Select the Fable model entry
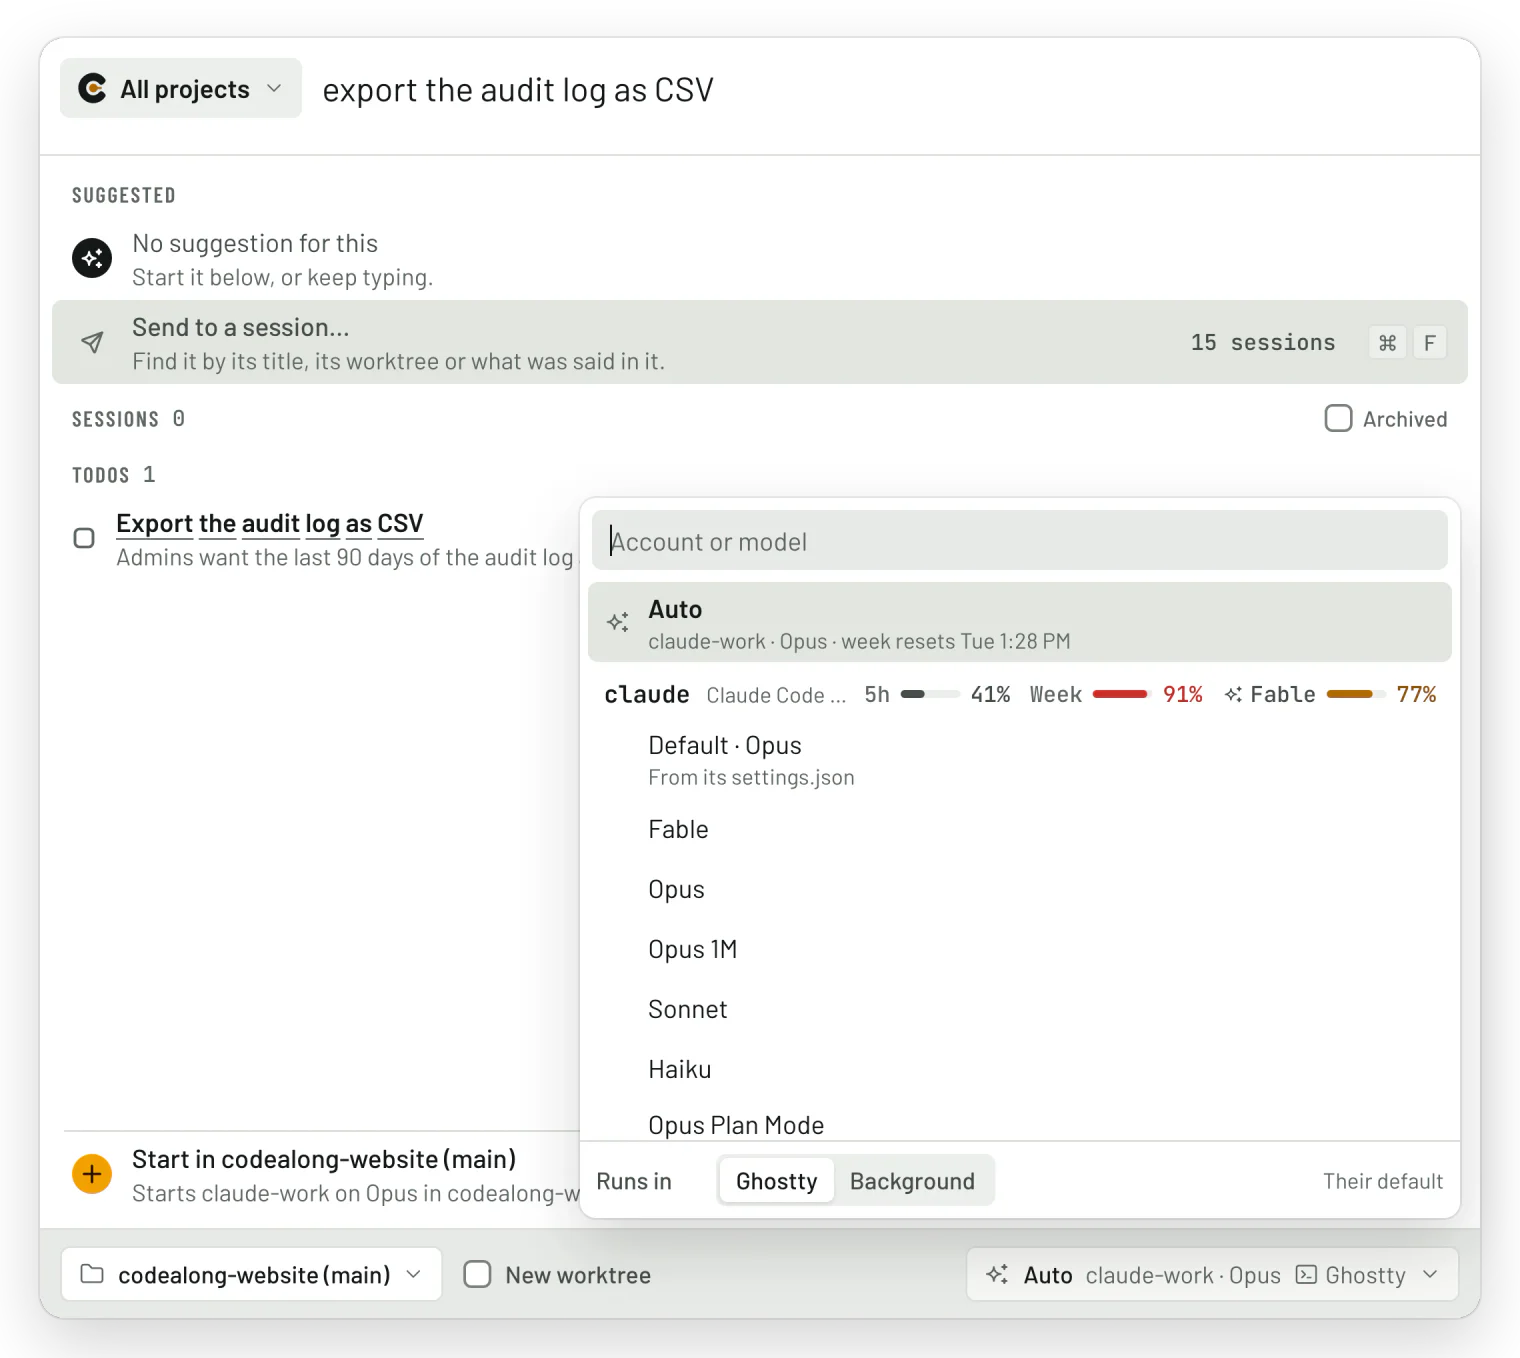1520x1358 pixels. [1020, 829]
